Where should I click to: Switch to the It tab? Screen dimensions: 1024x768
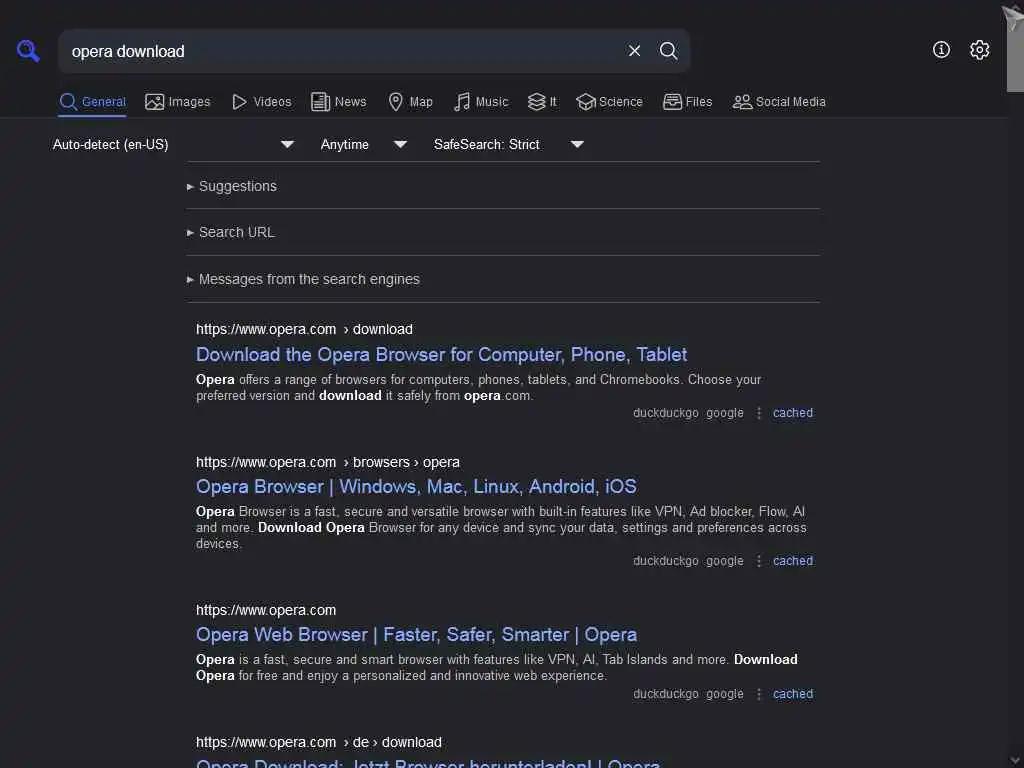tap(542, 102)
